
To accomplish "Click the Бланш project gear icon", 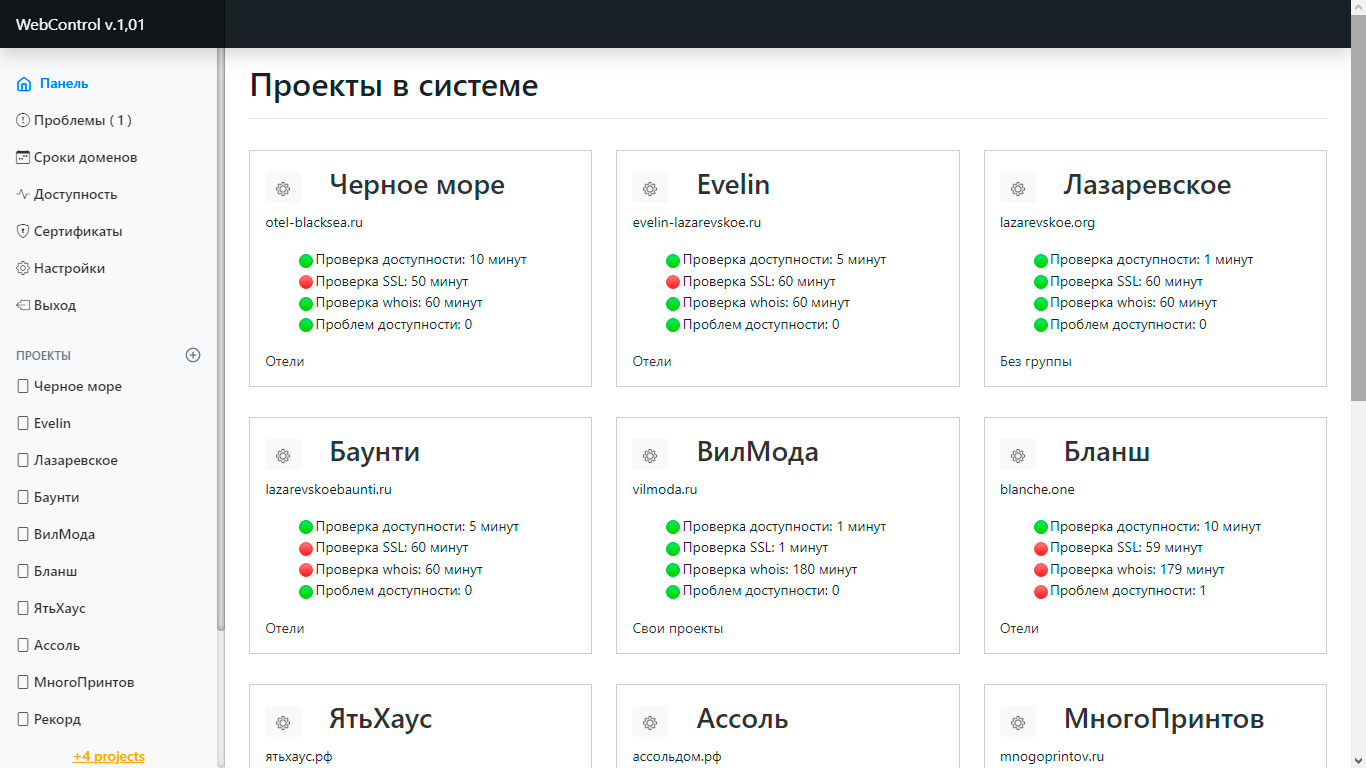I will tap(1018, 455).
